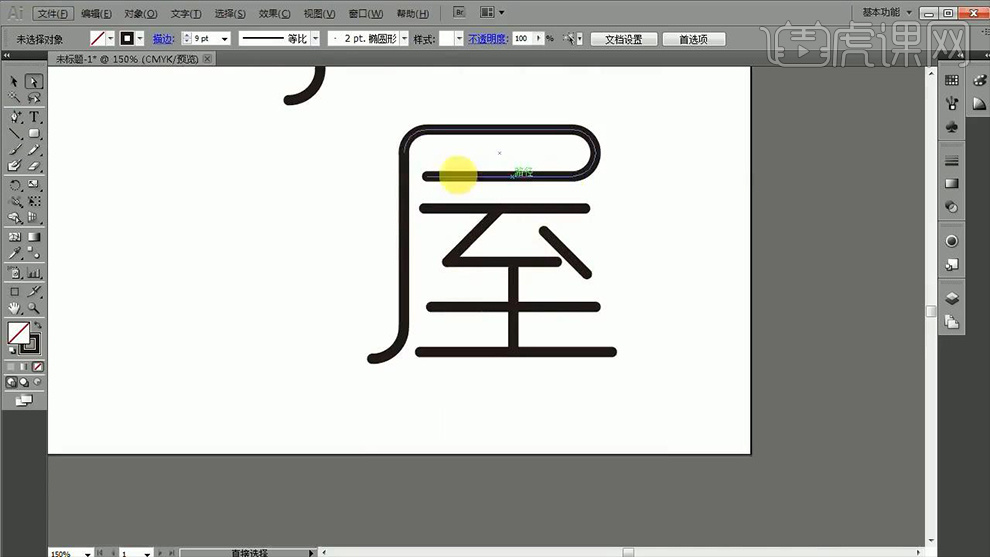
Task: Click the 首选项 button
Action: point(692,39)
